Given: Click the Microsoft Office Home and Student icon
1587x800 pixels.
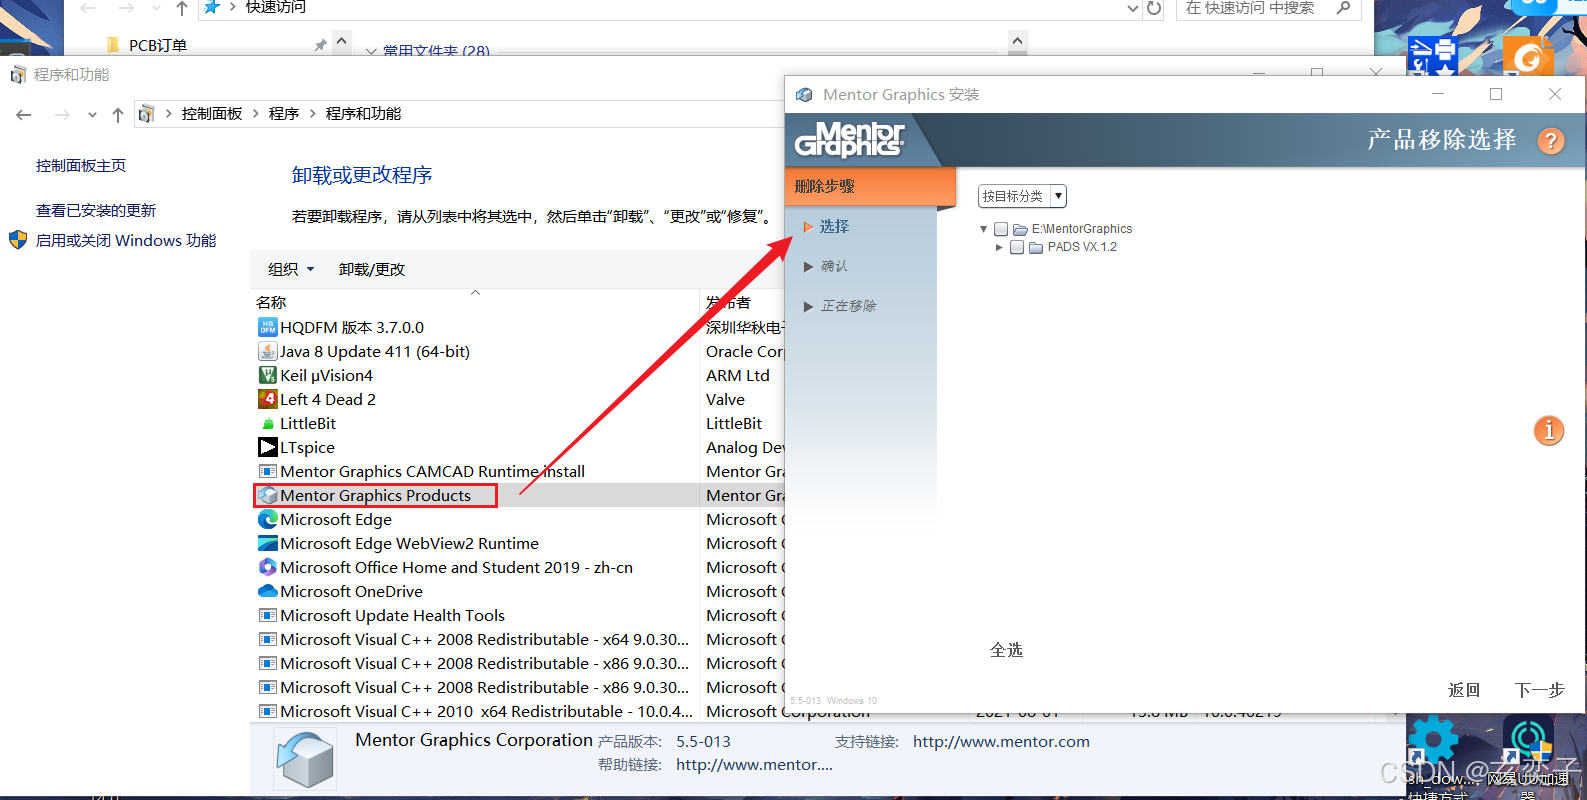Looking at the screenshot, I should [x=267, y=567].
